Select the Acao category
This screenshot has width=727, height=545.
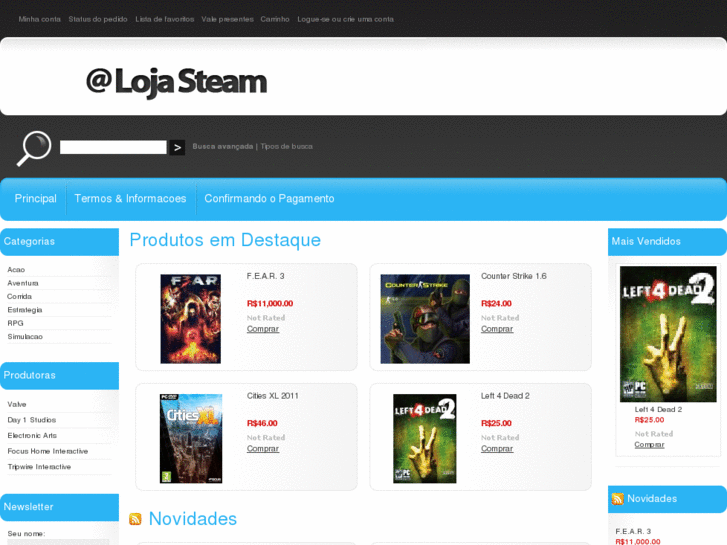click(16, 269)
